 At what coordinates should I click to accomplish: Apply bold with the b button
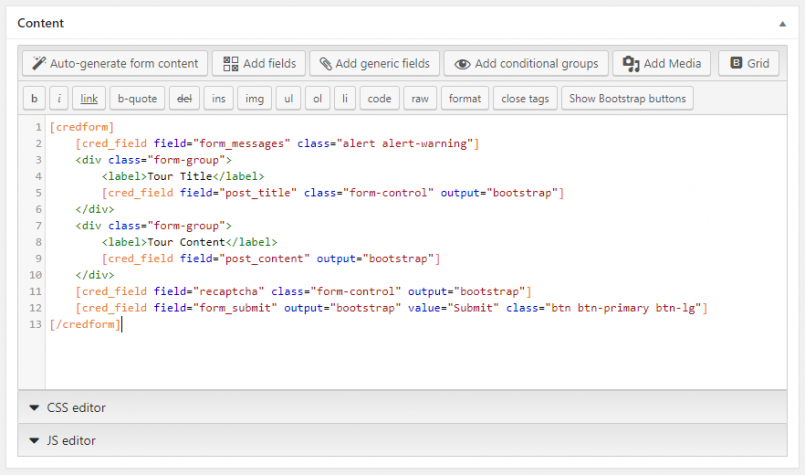34,98
